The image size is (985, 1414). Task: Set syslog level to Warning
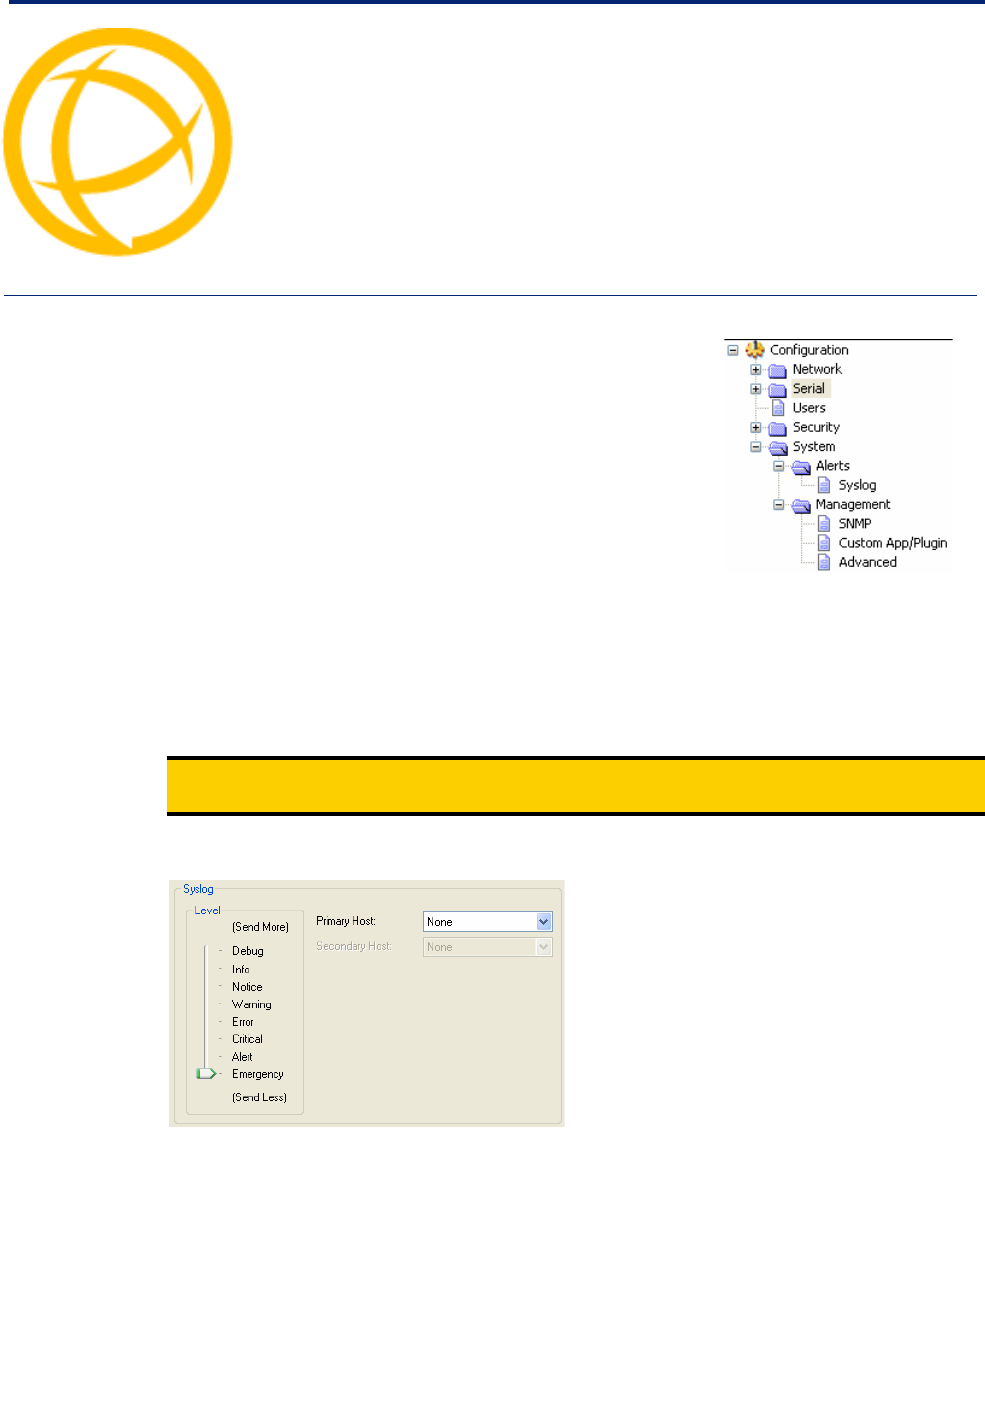pyautogui.click(x=252, y=1005)
